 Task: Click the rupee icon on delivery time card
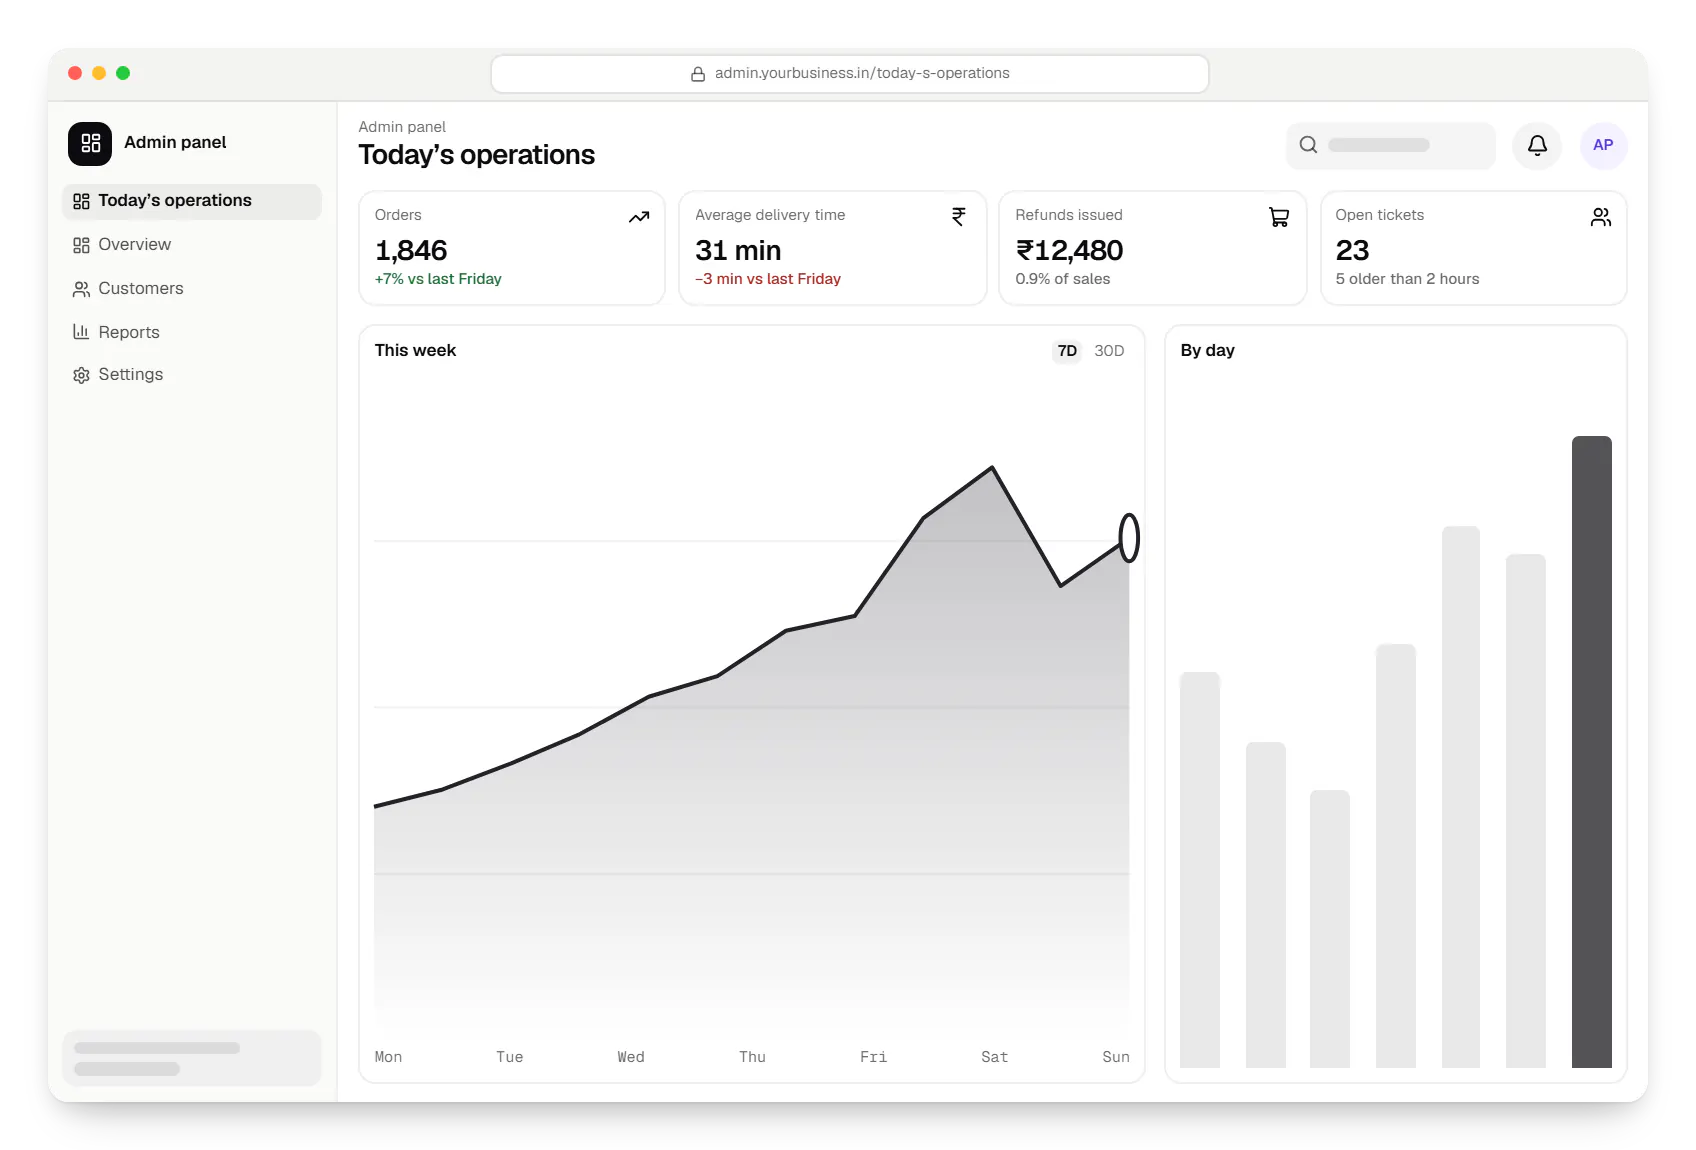tap(959, 217)
